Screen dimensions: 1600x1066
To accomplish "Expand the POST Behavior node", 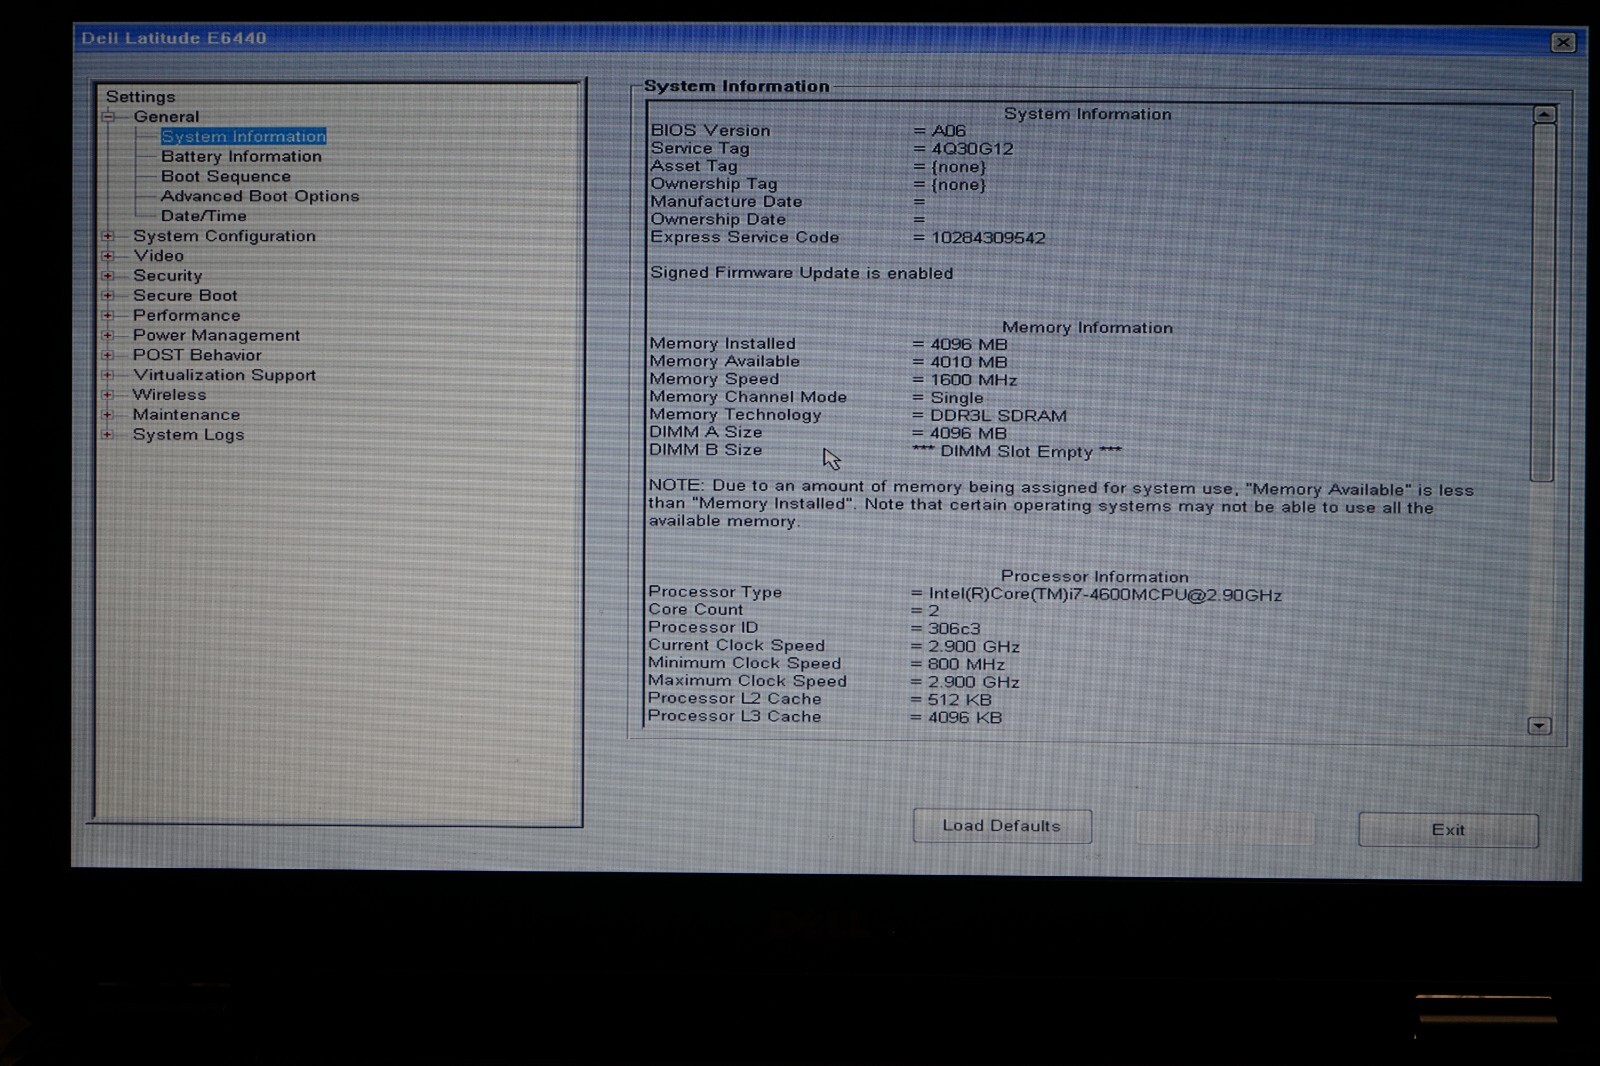I will coord(108,355).
